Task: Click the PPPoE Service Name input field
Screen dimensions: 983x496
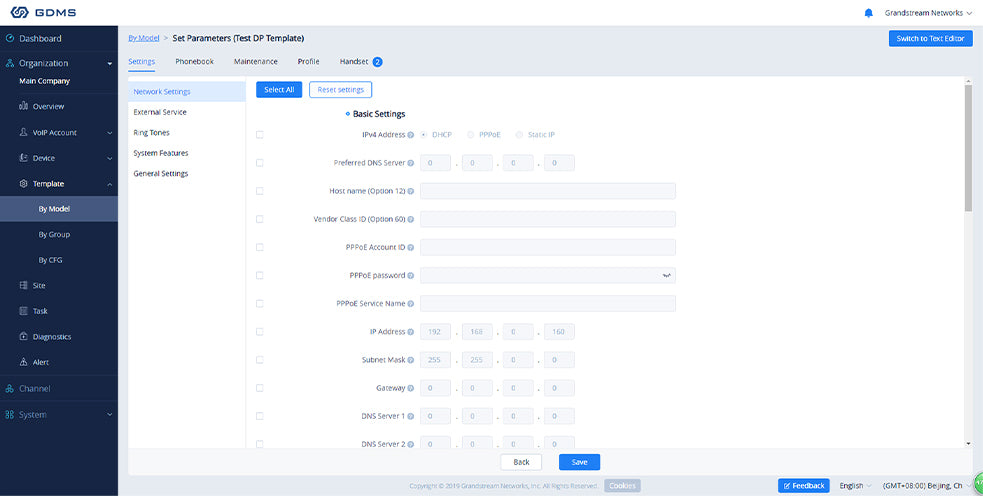Action: (548, 303)
